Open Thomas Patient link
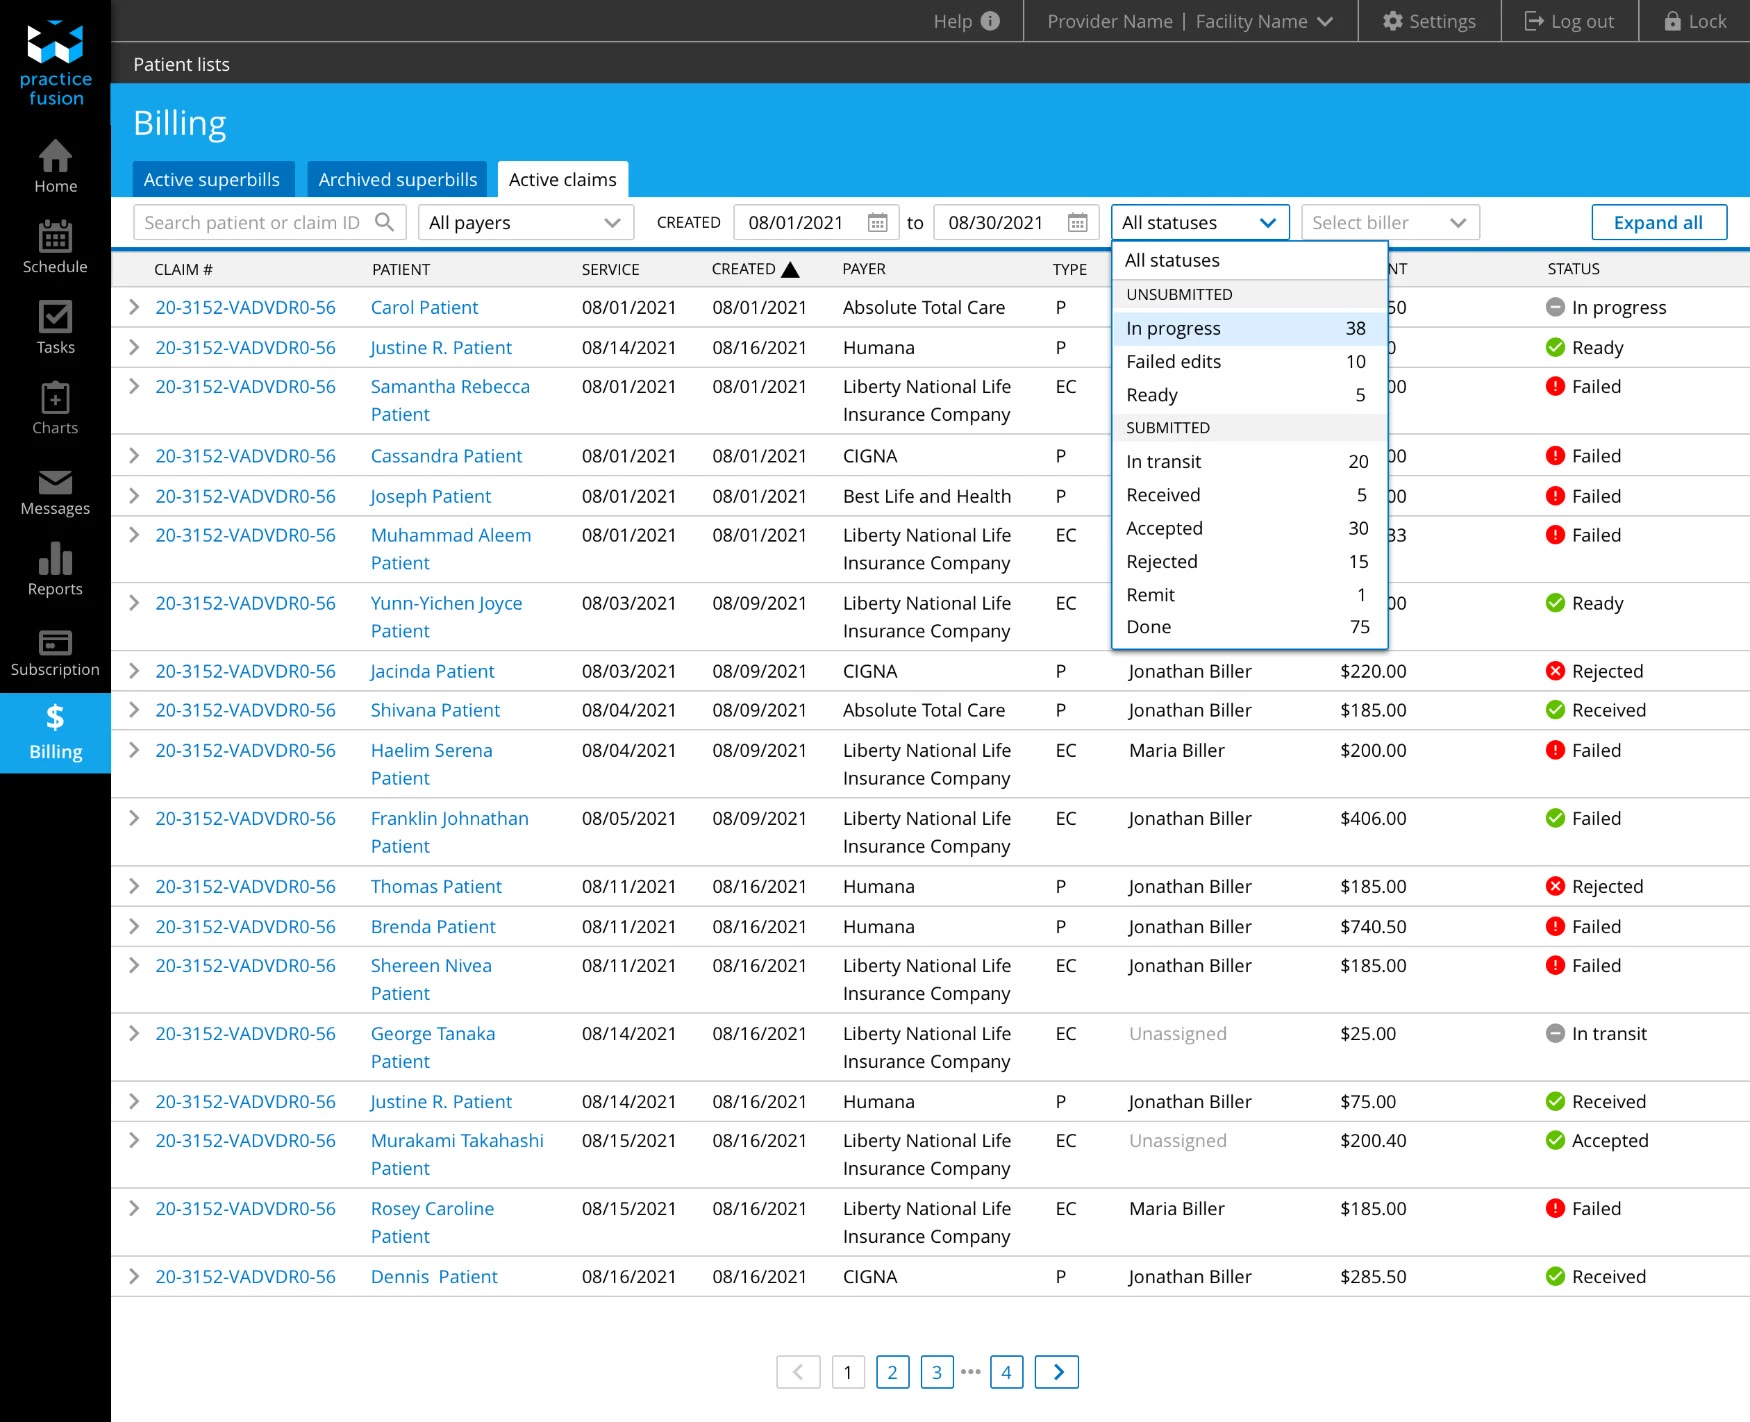Image resolution: width=1750 pixels, height=1422 pixels. [x=436, y=886]
